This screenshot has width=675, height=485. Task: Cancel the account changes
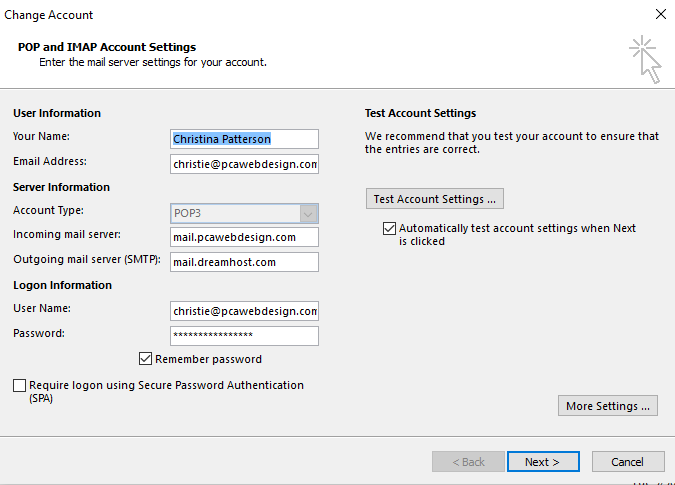628,462
